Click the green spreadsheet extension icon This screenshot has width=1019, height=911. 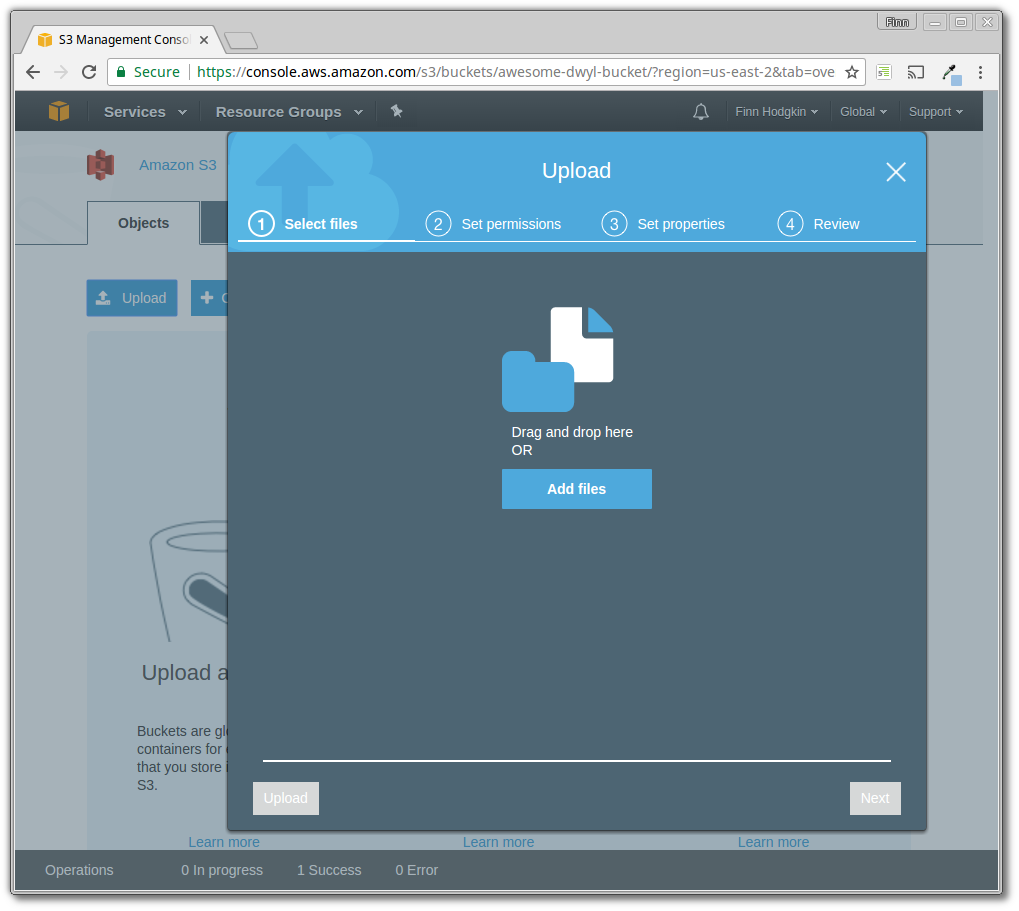pyautogui.click(x=884, y=72)
